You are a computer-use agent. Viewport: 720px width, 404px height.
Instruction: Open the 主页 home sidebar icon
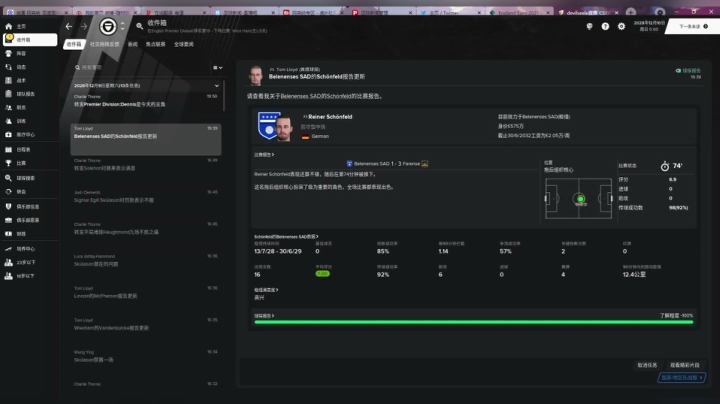click(8, 27)
